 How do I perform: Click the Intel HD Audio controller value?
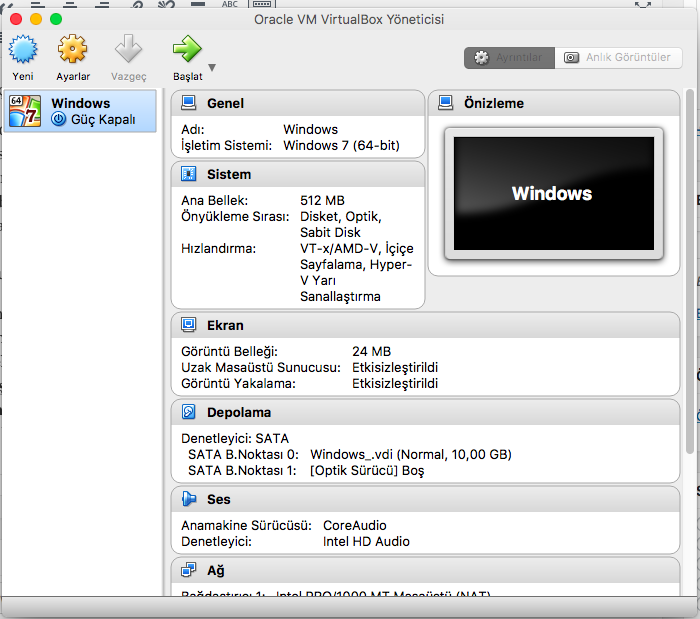pos(366,541)
